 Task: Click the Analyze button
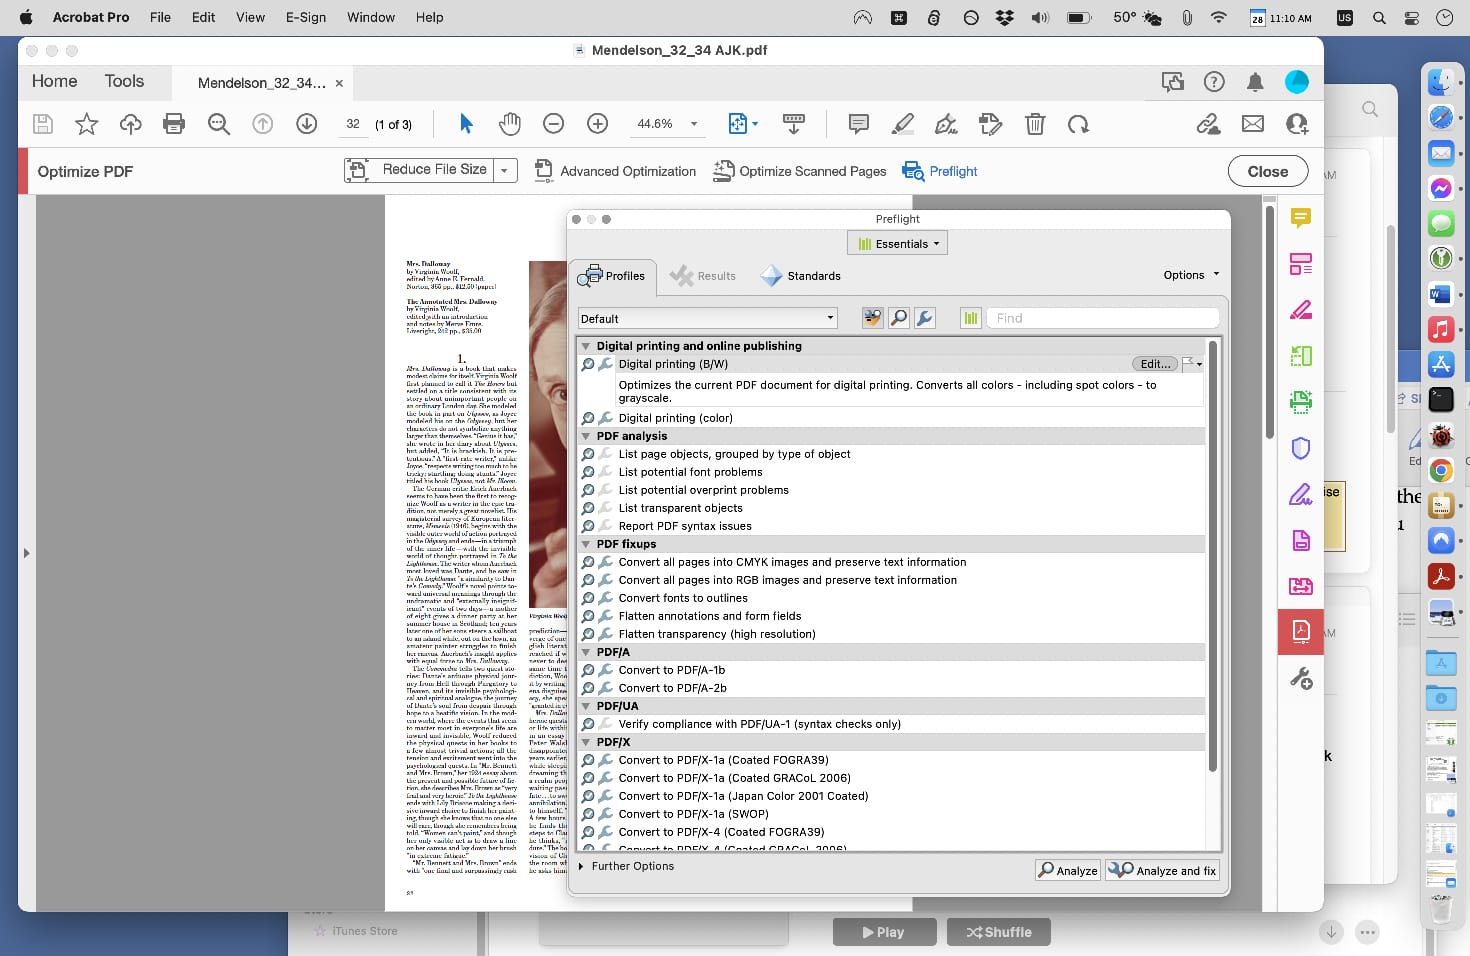(1068, 870)
